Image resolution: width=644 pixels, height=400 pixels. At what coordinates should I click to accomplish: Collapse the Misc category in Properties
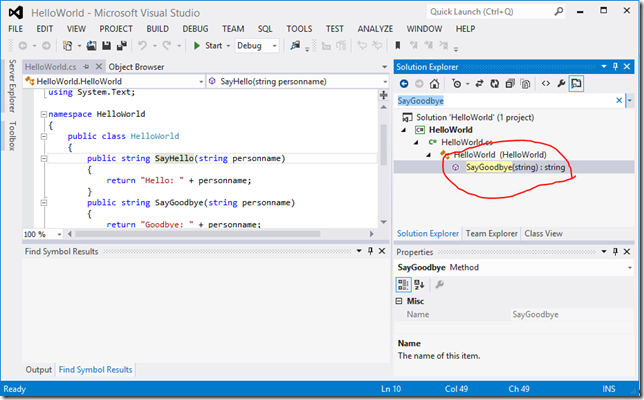(399, 301)
